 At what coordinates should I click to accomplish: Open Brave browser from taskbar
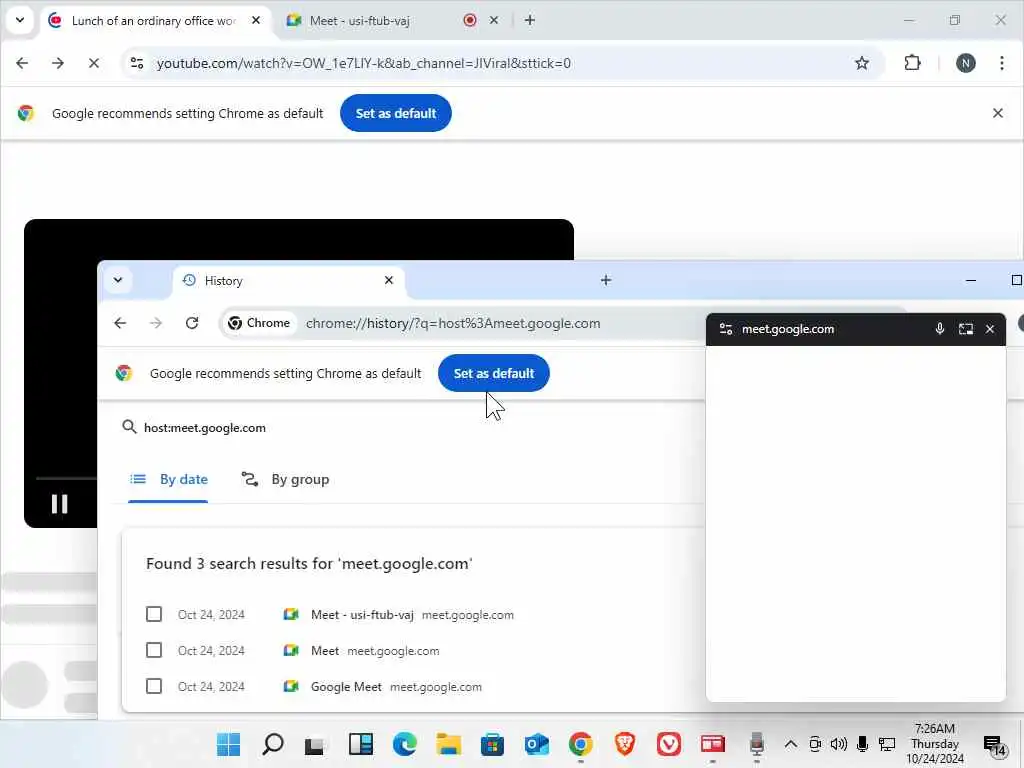pos(625,744)
